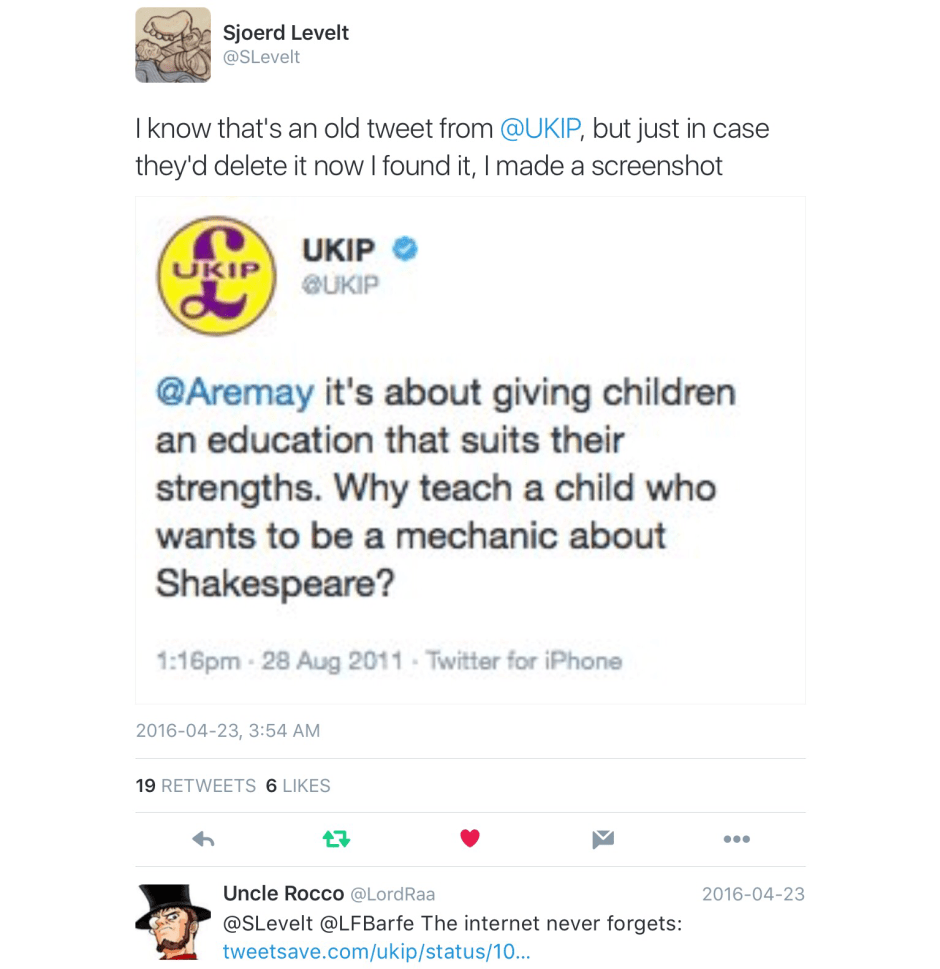Screen dimensions: 940x969
Task: Click the envelope direct message icon
Action: [x=603, y=839]
